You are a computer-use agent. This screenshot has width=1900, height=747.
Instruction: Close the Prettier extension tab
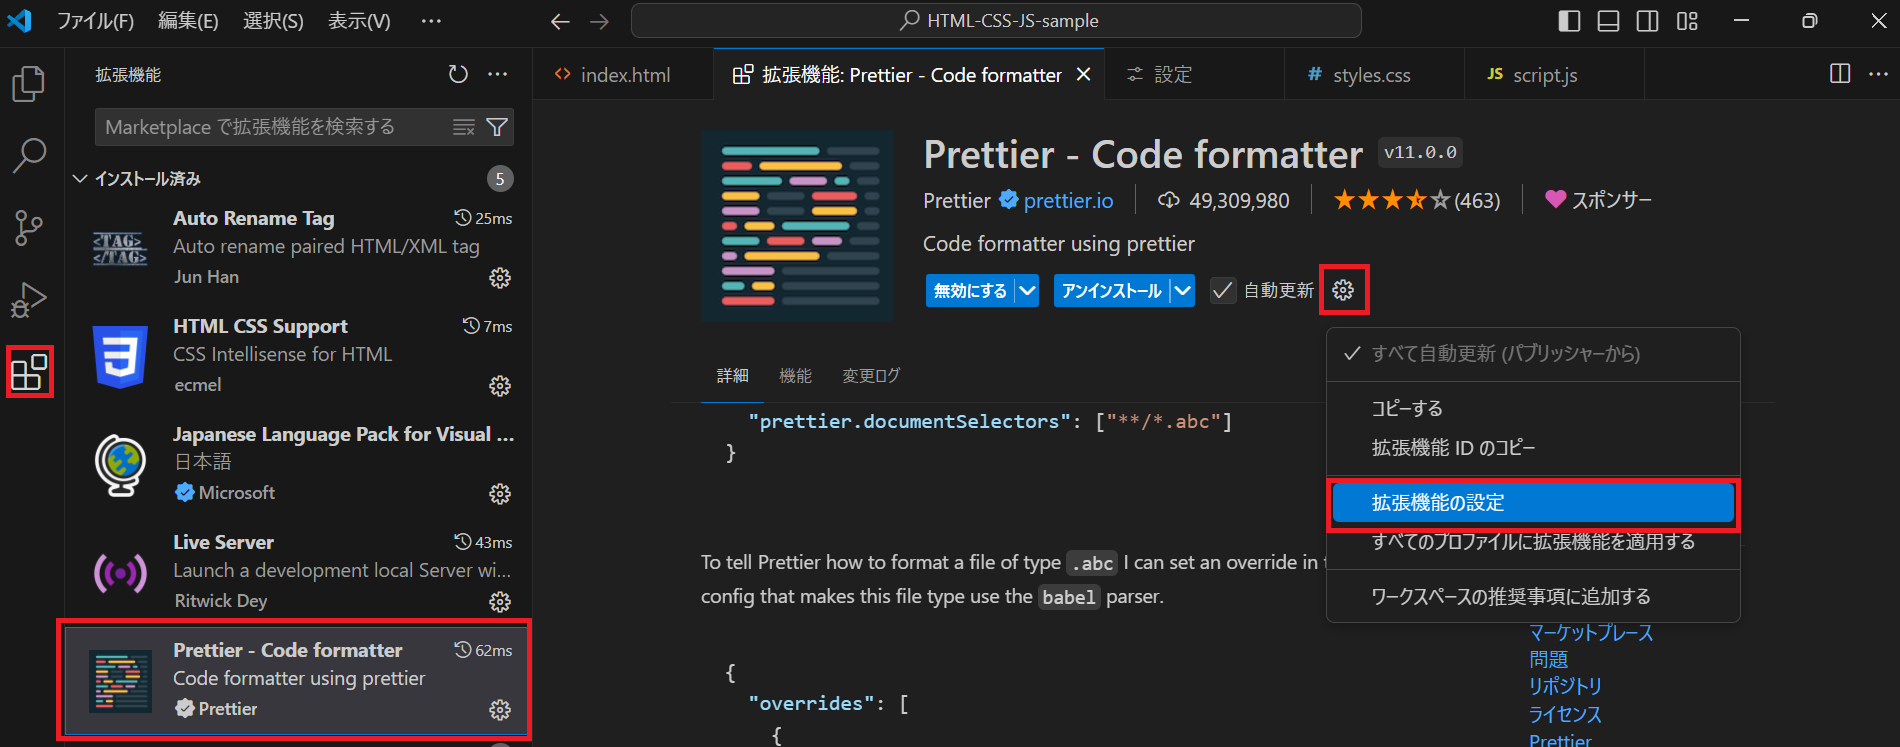1083,75
